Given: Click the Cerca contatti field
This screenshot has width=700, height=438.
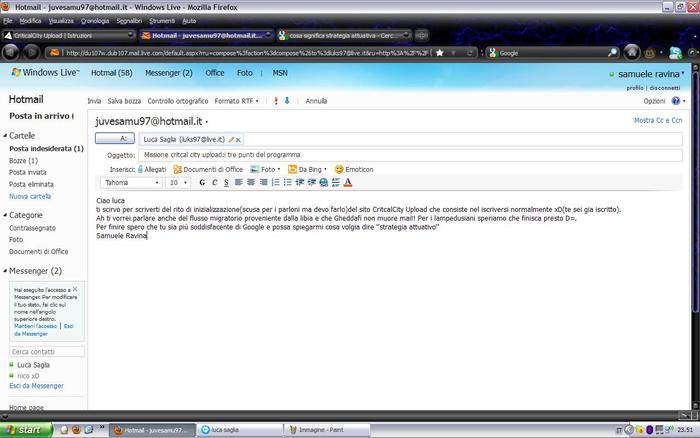Looking at the screenshot, I should click(47, 352).
